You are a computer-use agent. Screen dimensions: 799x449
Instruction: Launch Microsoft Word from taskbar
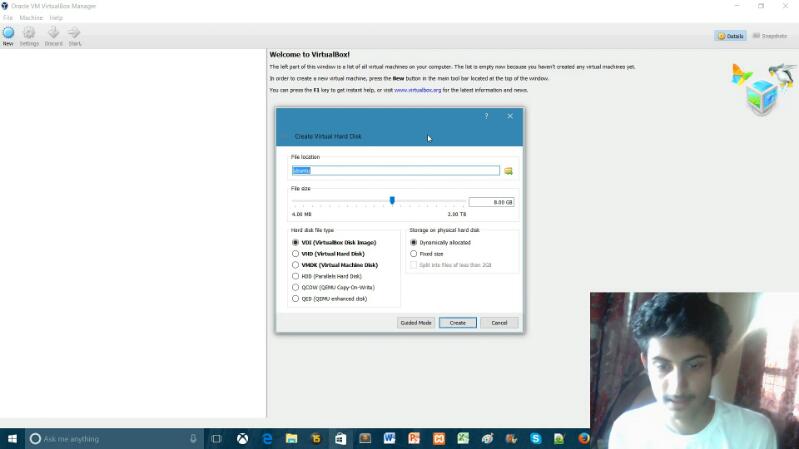(x=389, y=439)
